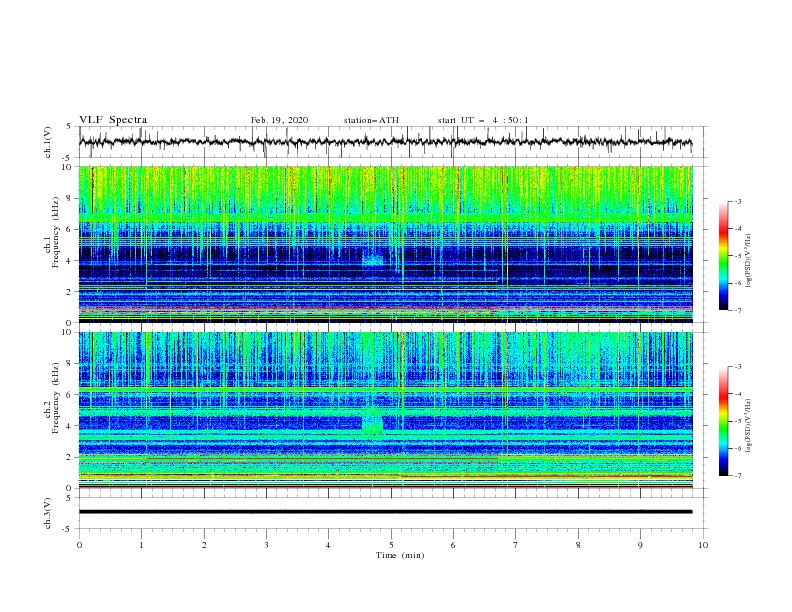Click the "2" tick on the time axis
792x612 pixels.
point(204,545)
